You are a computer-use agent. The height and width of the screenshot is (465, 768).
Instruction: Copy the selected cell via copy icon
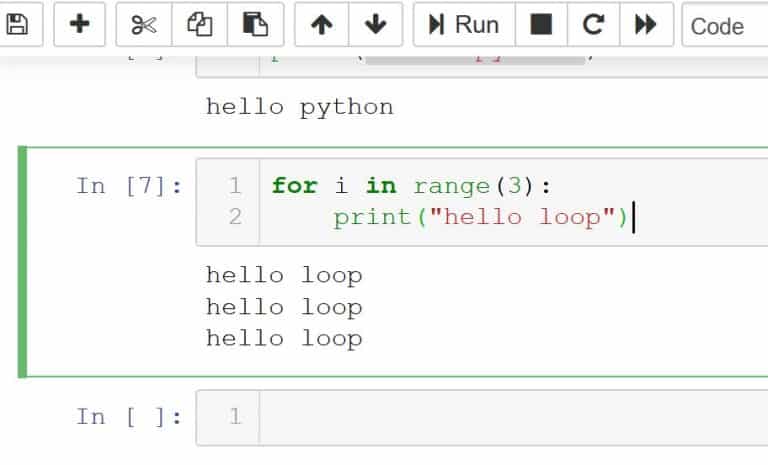(x=200, y=25)
